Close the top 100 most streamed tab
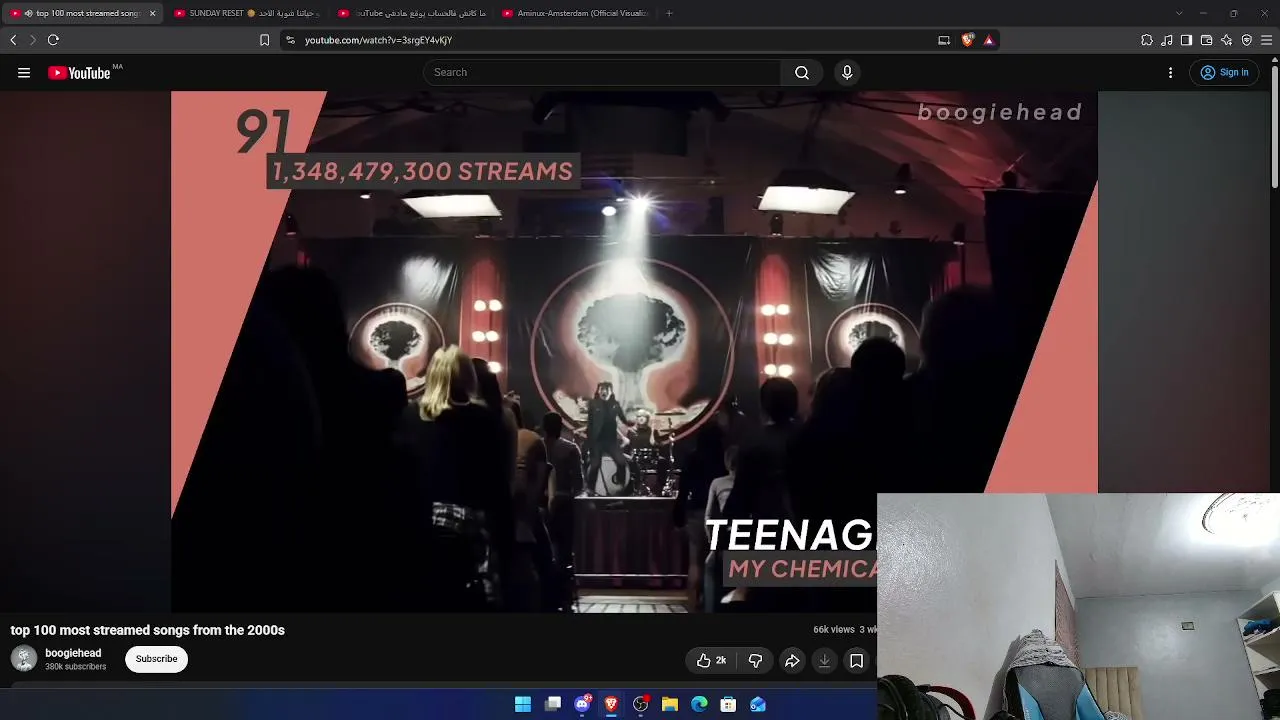Screen dimensions: 1280x720 click(x=152, y=13)
